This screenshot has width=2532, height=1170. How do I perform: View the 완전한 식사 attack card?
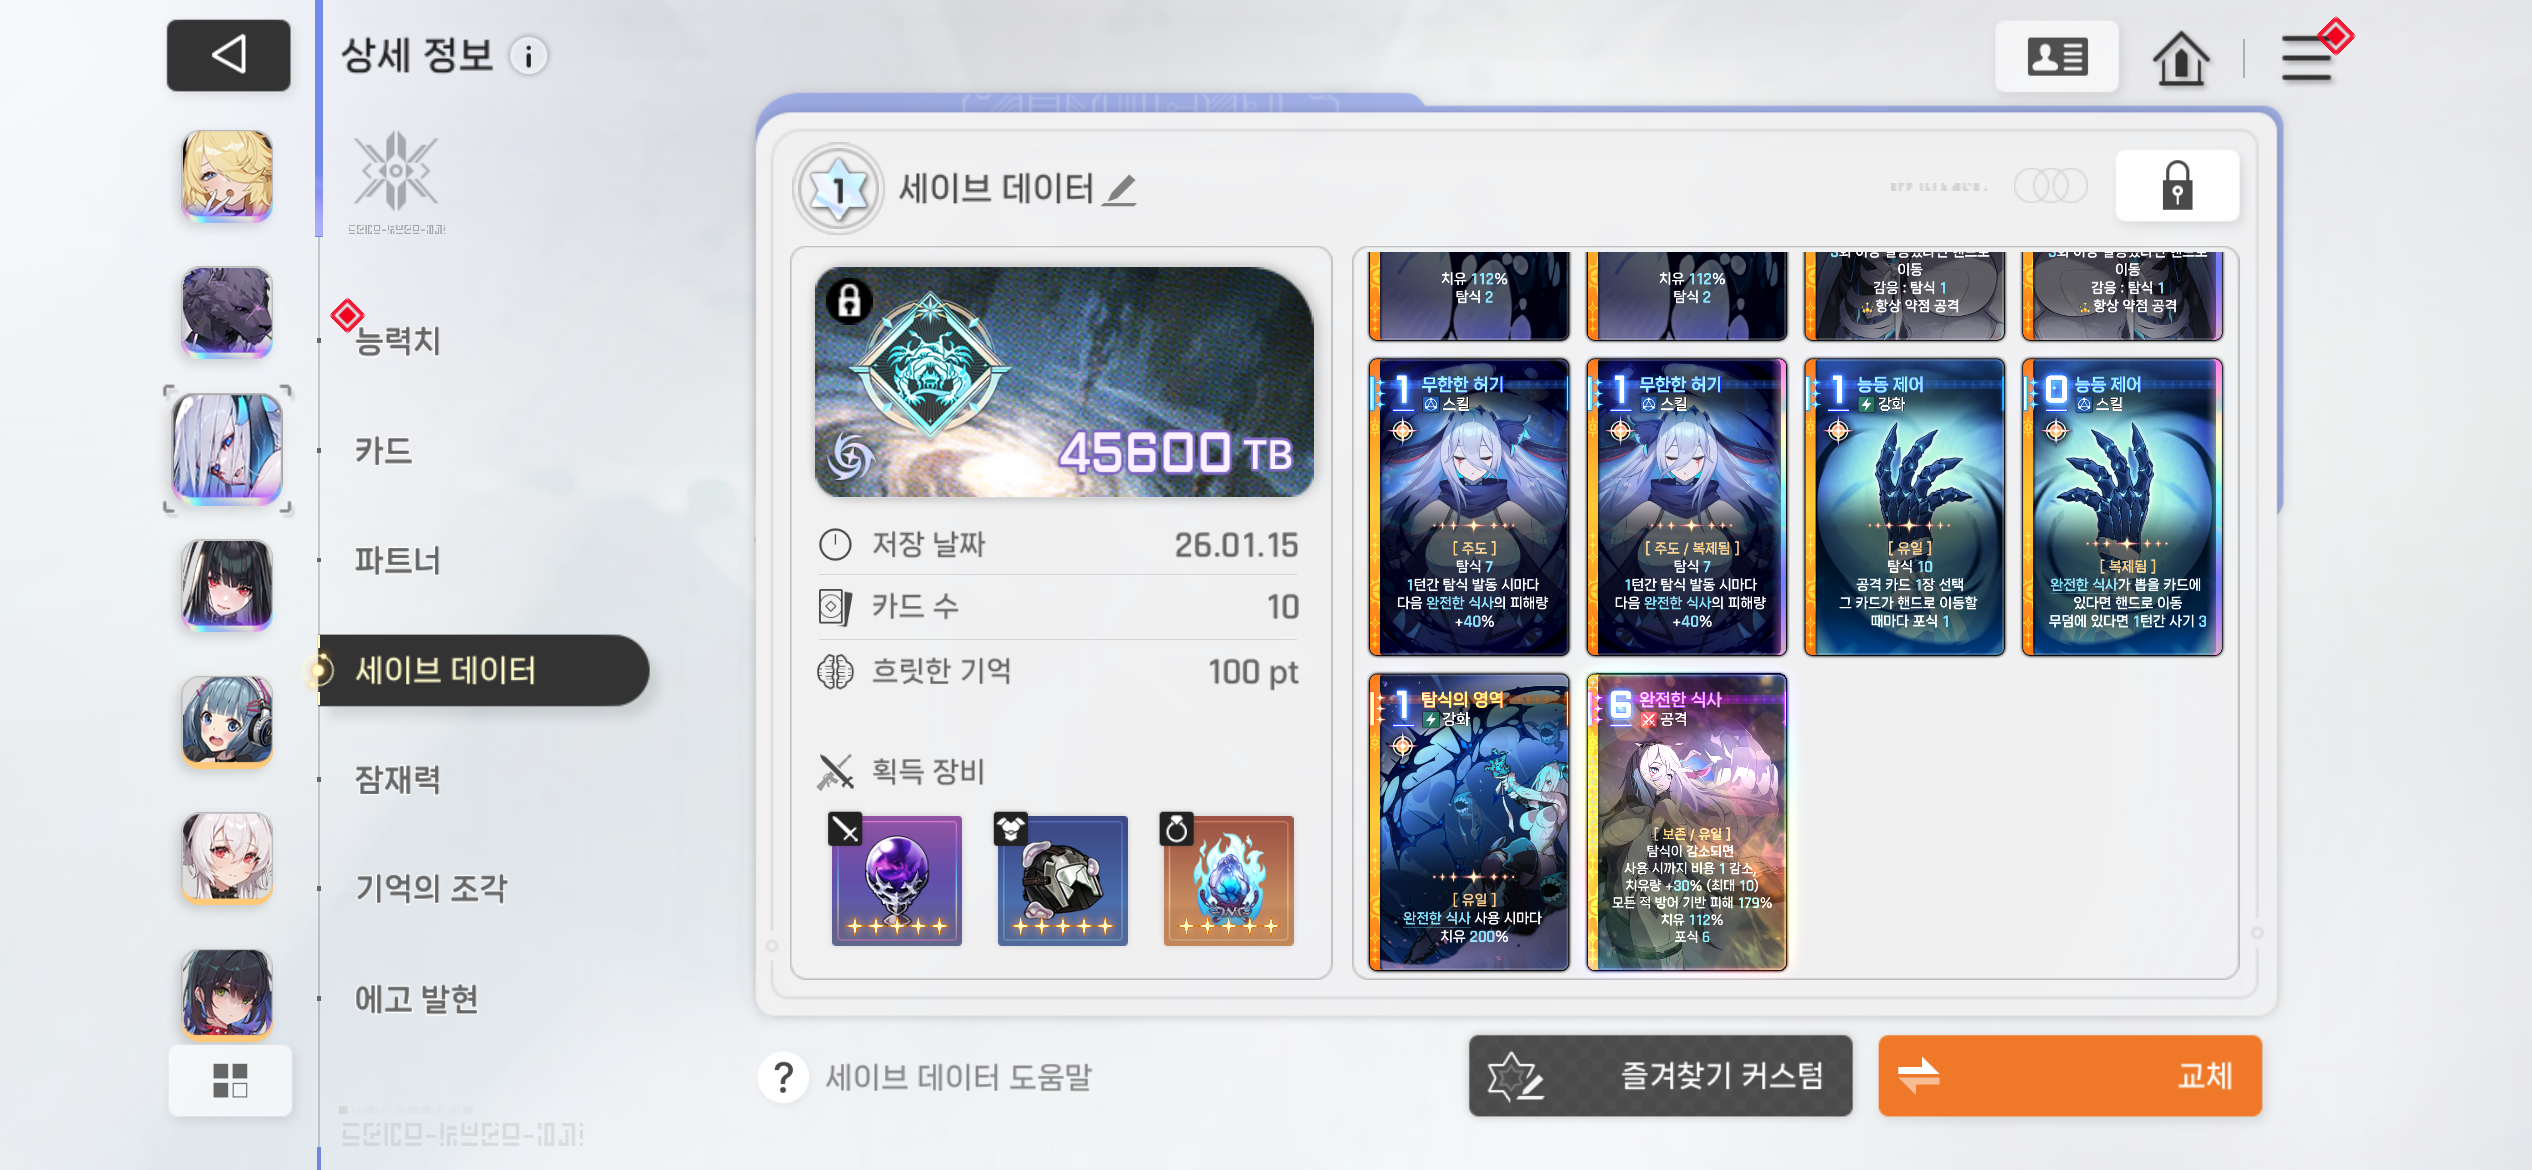[1687, 822]
